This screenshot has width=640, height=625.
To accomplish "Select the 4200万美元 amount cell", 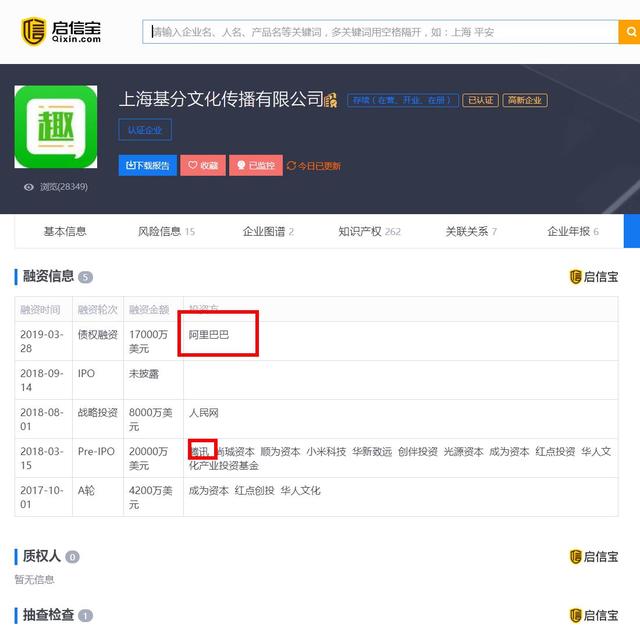I will 151,497.
